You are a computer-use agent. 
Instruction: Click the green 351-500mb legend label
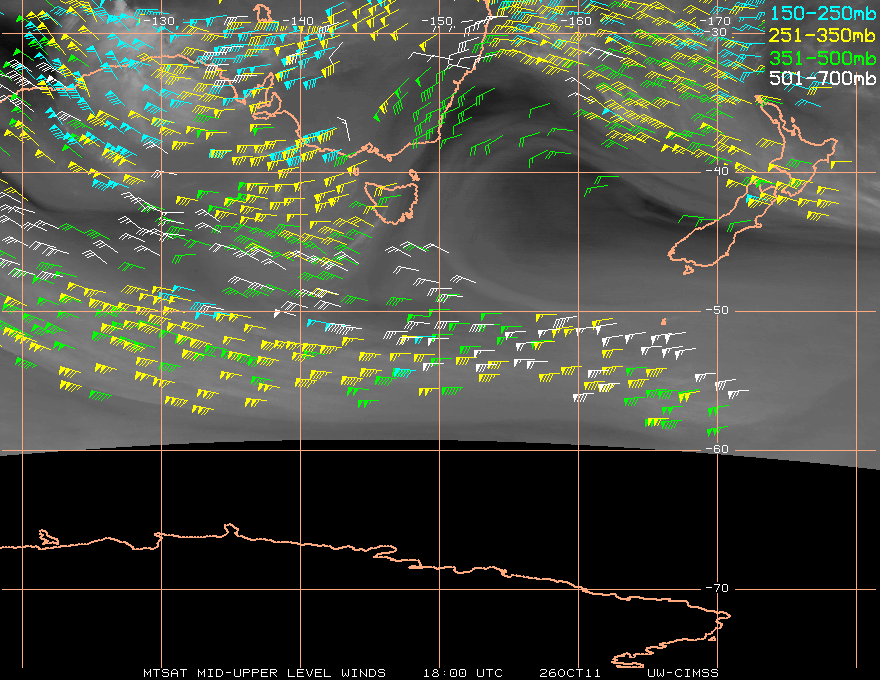pyautogui.click(x=822, y=57)
